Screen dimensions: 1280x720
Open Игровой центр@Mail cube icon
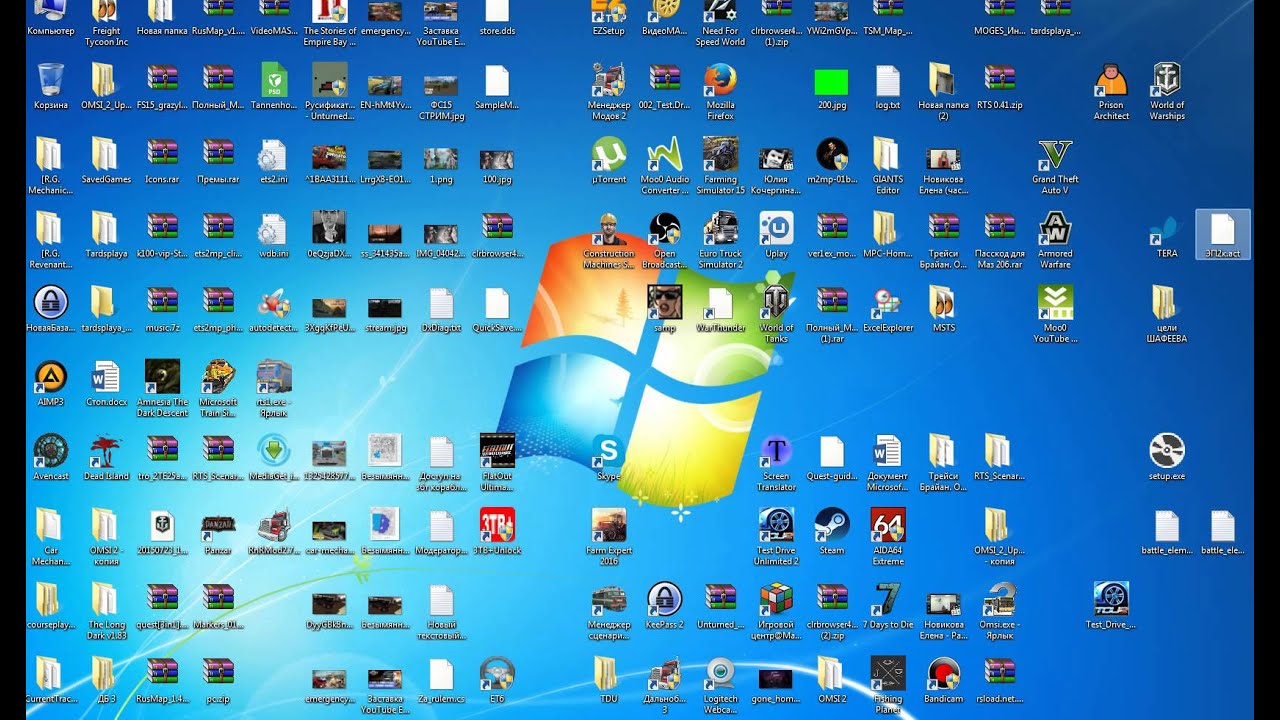776,611
